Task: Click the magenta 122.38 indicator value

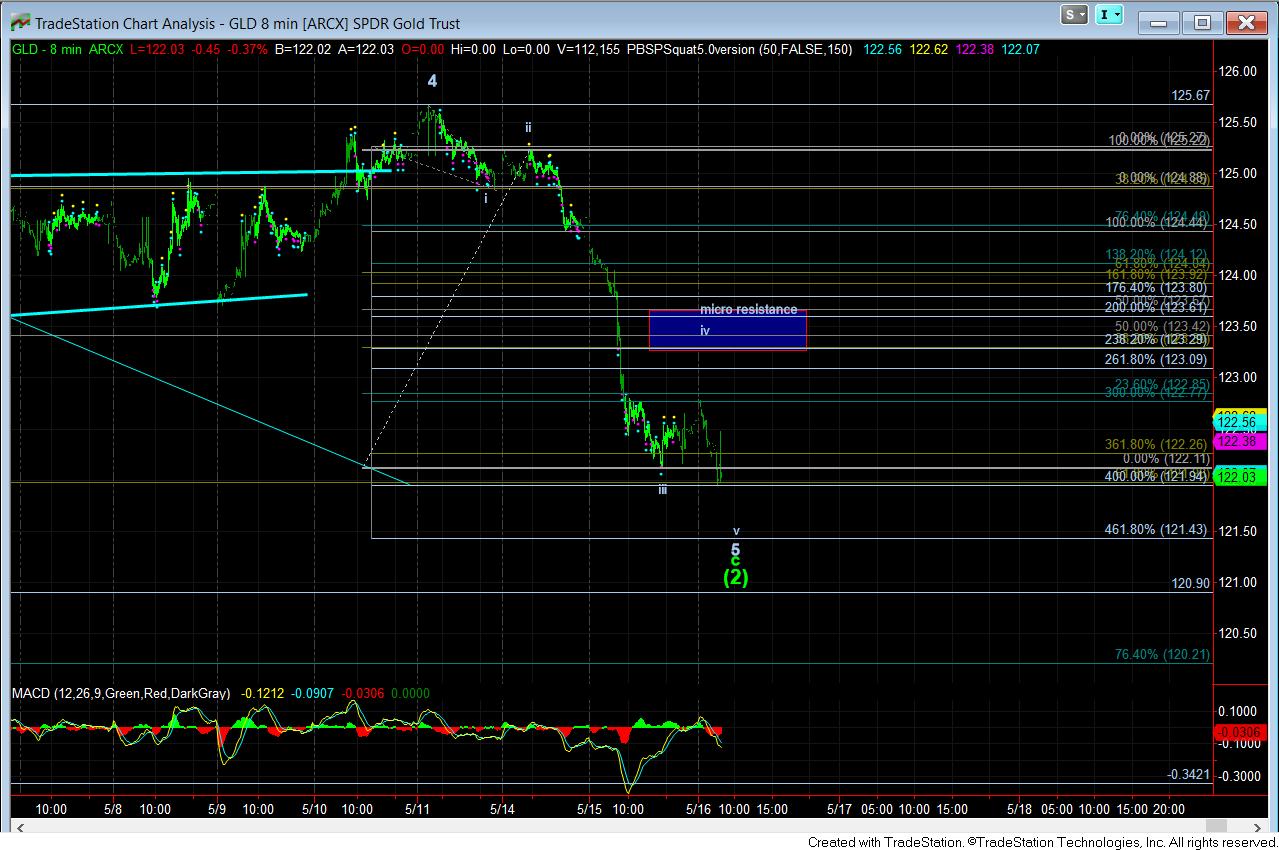Action: [x=976, y=48]
